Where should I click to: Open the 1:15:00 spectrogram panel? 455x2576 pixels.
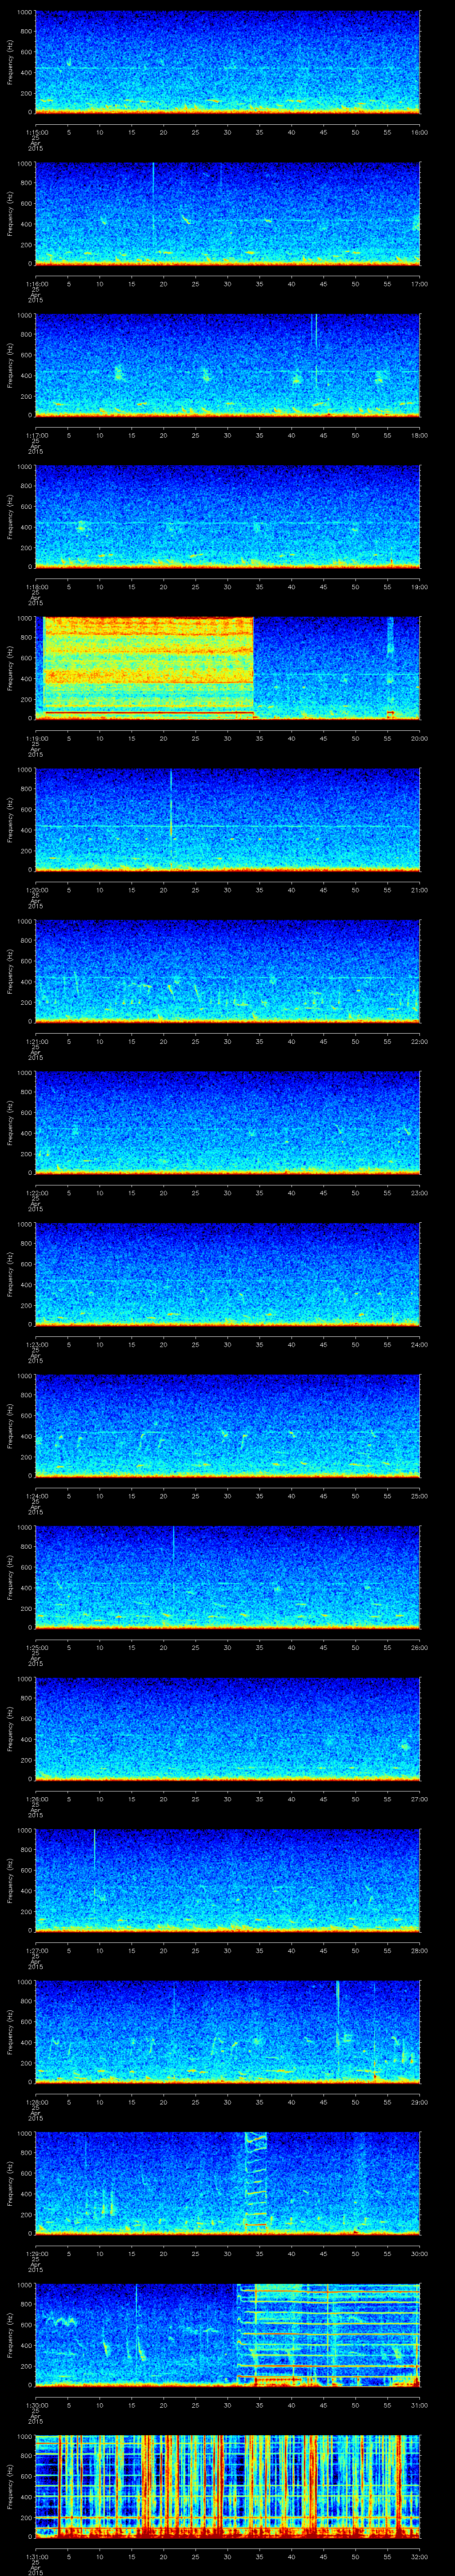pyautogui.click(x=227, y=62)
